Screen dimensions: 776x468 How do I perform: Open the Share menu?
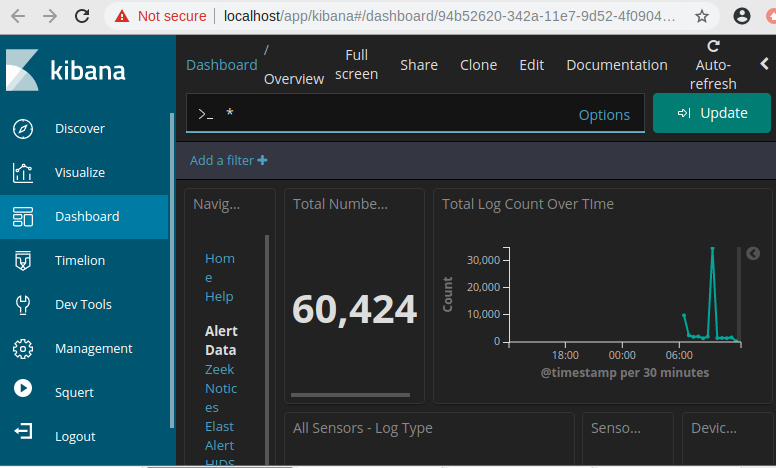pos(419,65)
